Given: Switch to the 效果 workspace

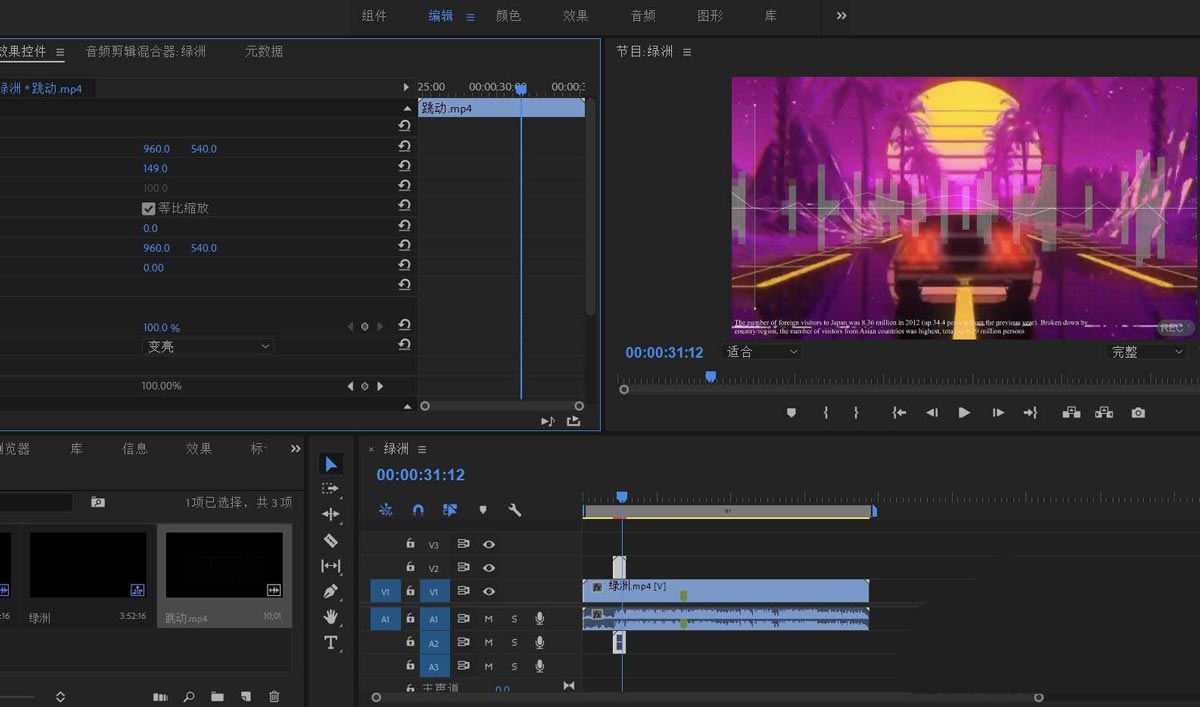Looking at the screenshot, I should (x=575, y=16).
